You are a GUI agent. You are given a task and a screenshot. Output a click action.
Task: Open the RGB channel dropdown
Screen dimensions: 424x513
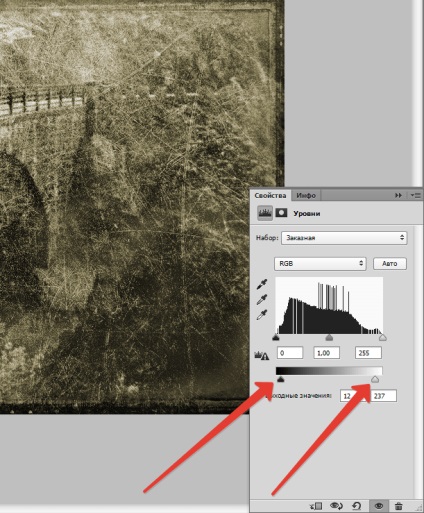320,263
